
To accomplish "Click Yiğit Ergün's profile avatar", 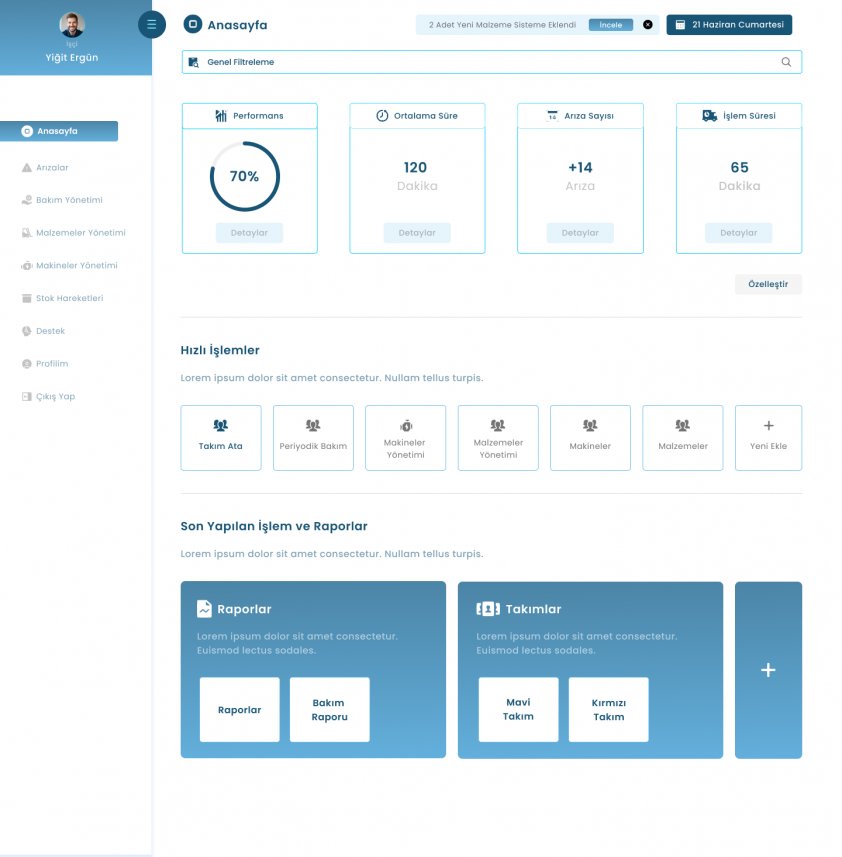I will tap(72, 25).
